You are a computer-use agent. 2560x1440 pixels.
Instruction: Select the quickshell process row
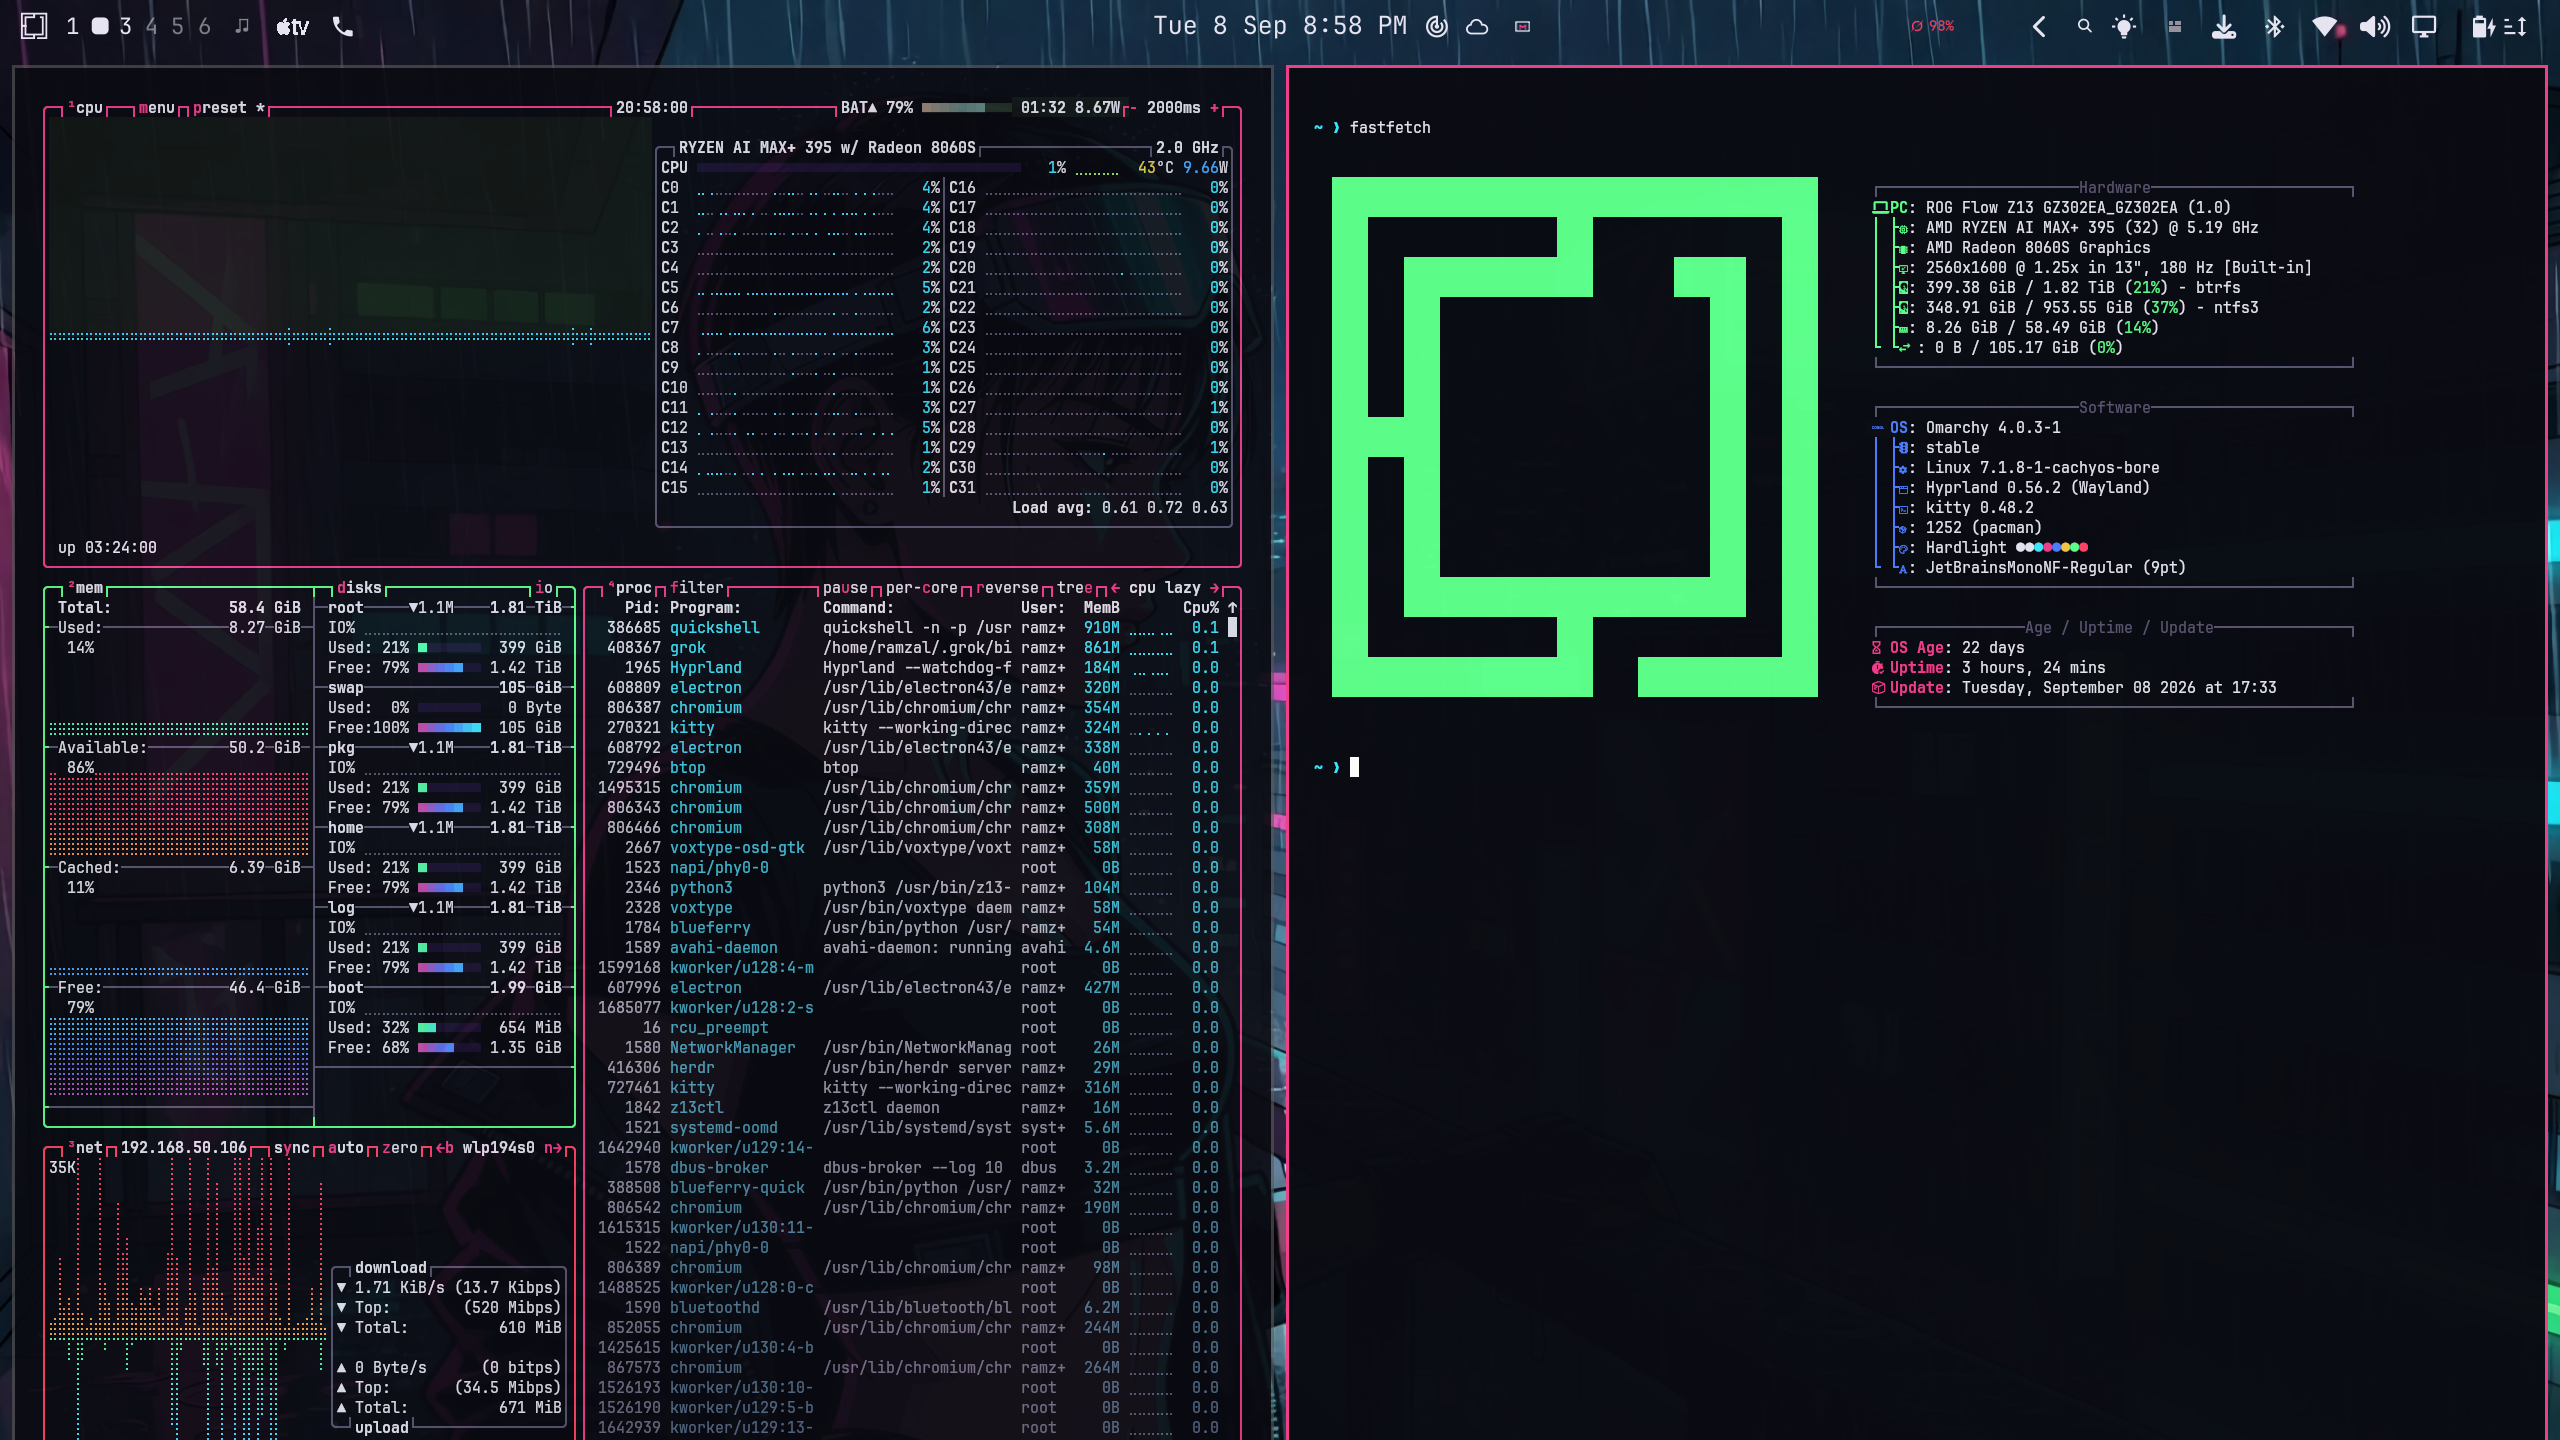tap(912, 627)
